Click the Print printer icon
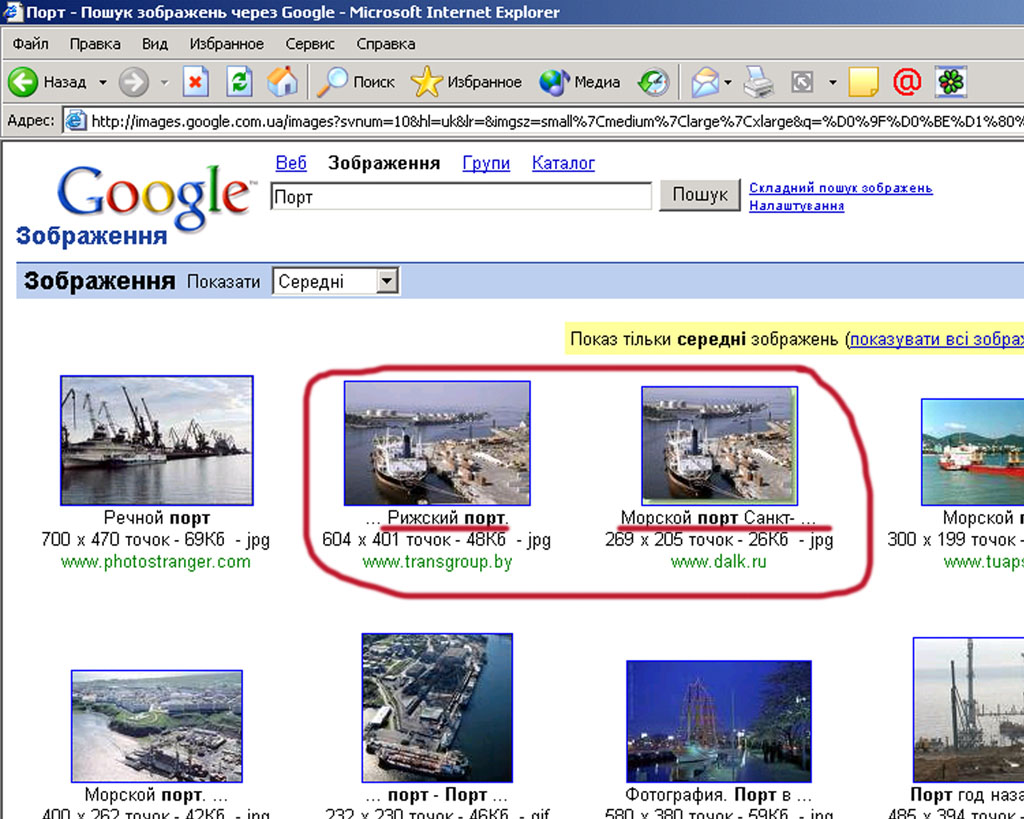The height and width of the screenshot is (819, 1024). (758, 82)
